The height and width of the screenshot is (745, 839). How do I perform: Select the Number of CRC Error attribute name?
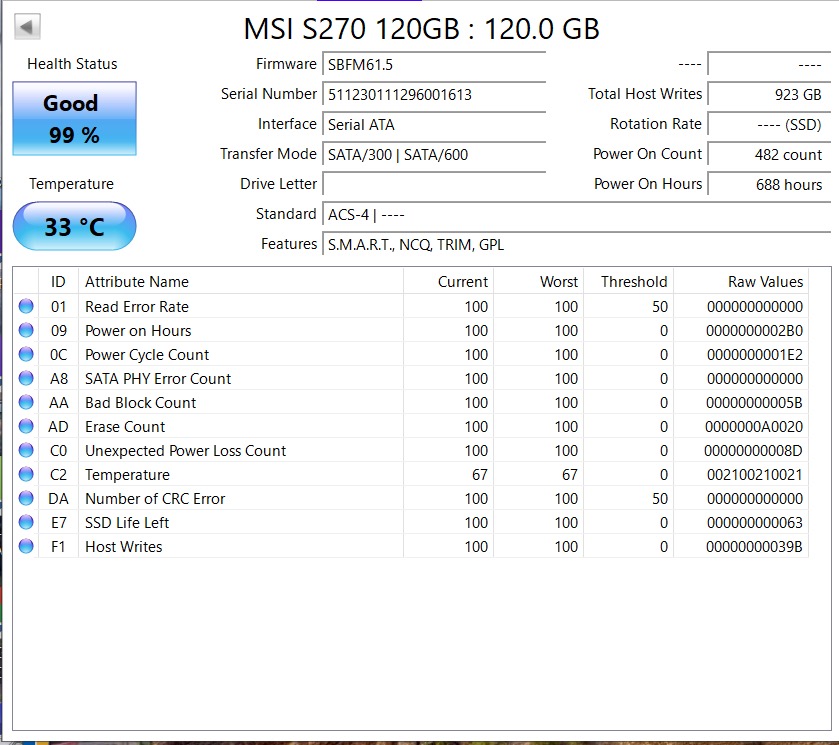tap(155, 499)
